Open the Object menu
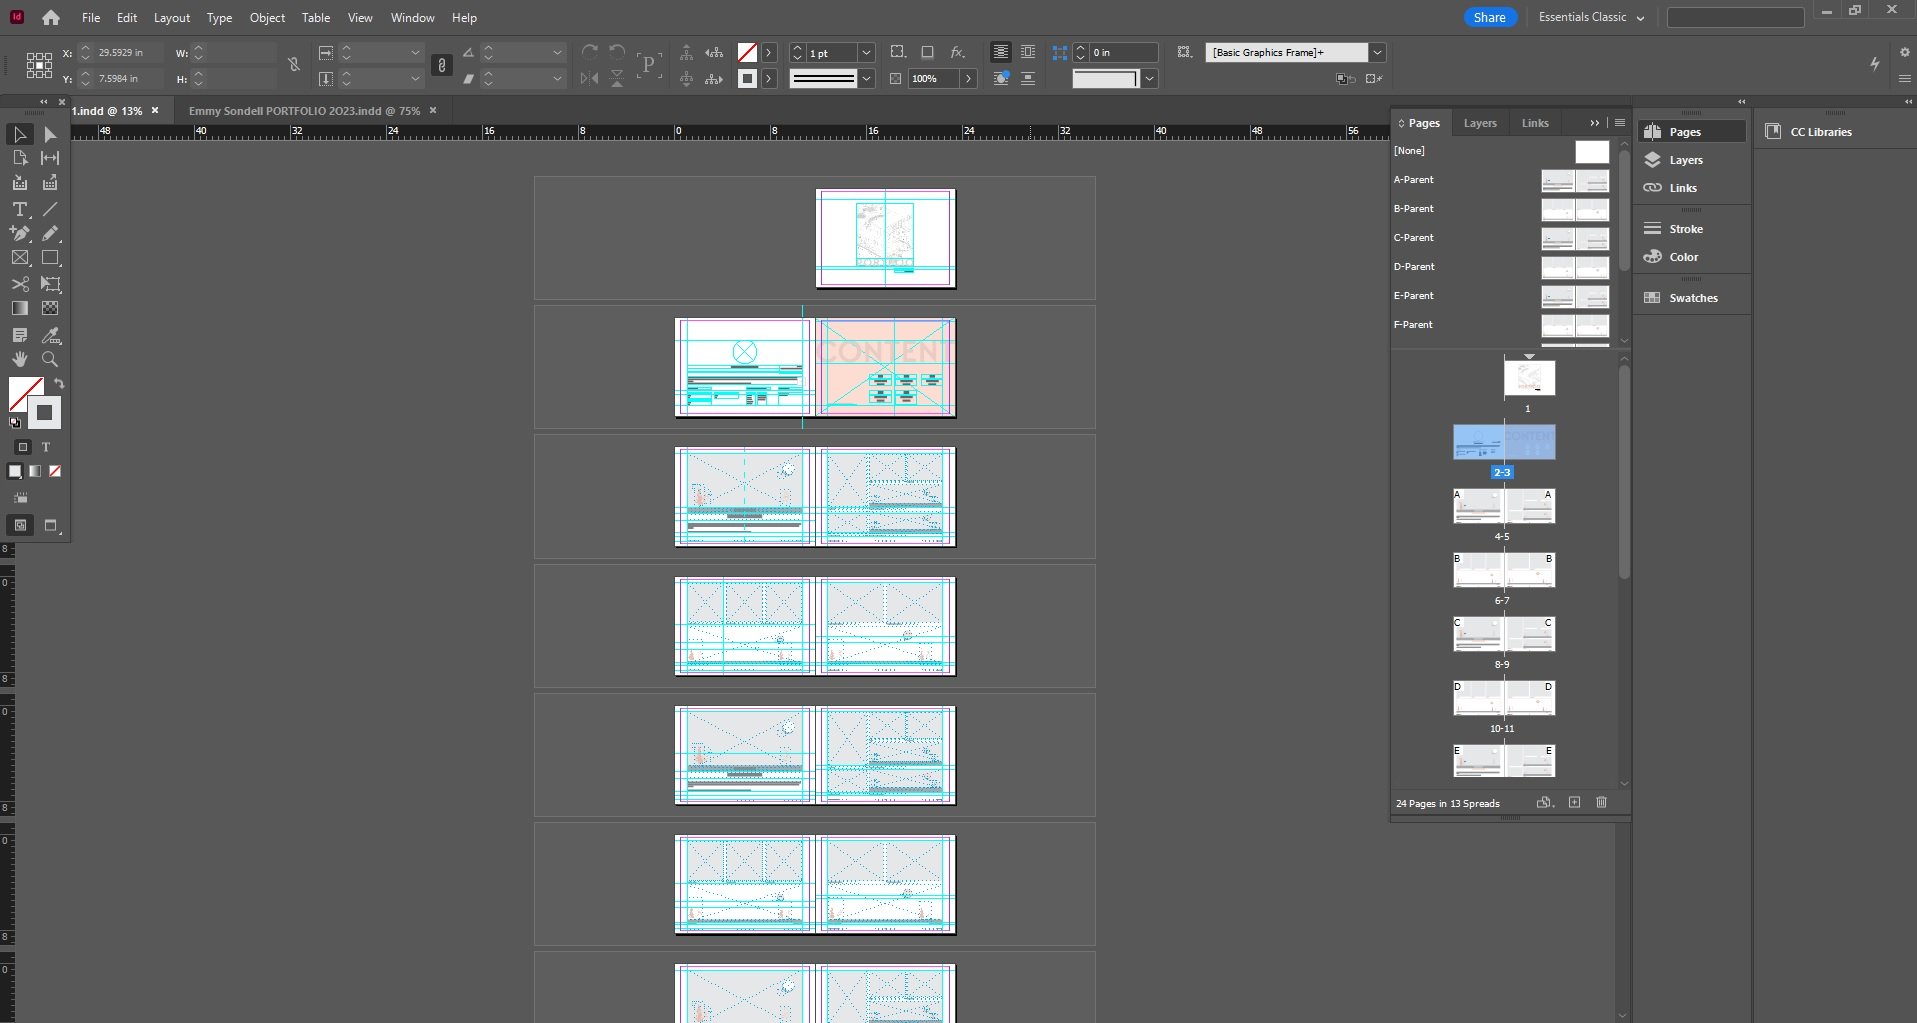 pyautogui.click(x=267, y=18)
